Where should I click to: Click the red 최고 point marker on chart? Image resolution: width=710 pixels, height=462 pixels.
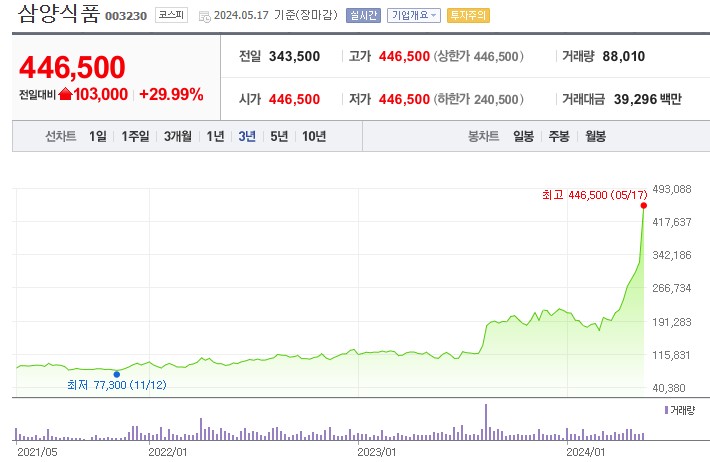point(643,206)
